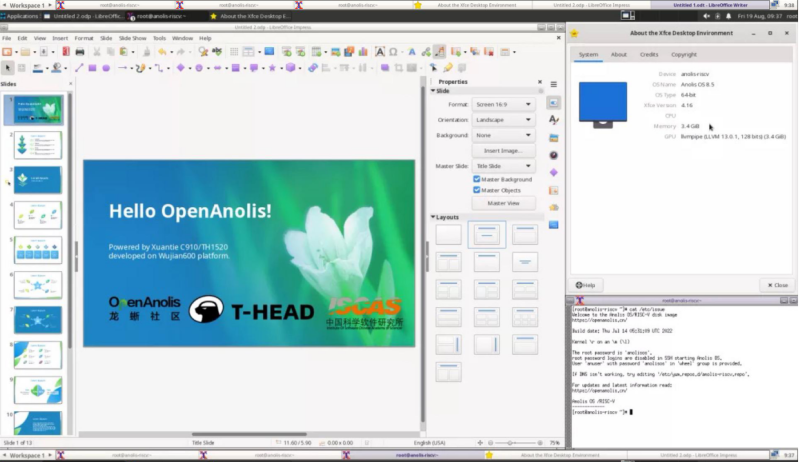
Task: Click Close button in About Xfce dialog
Action: coord(778,285)
